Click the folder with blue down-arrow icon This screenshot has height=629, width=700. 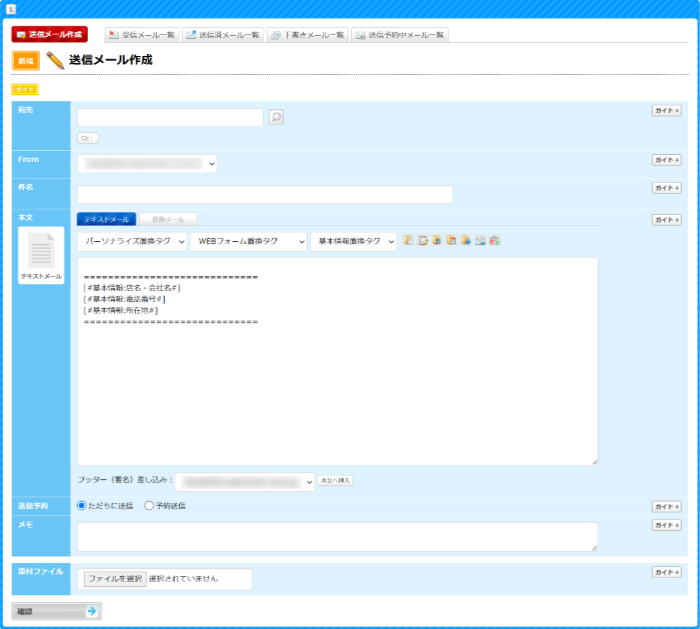coord(466,240)
